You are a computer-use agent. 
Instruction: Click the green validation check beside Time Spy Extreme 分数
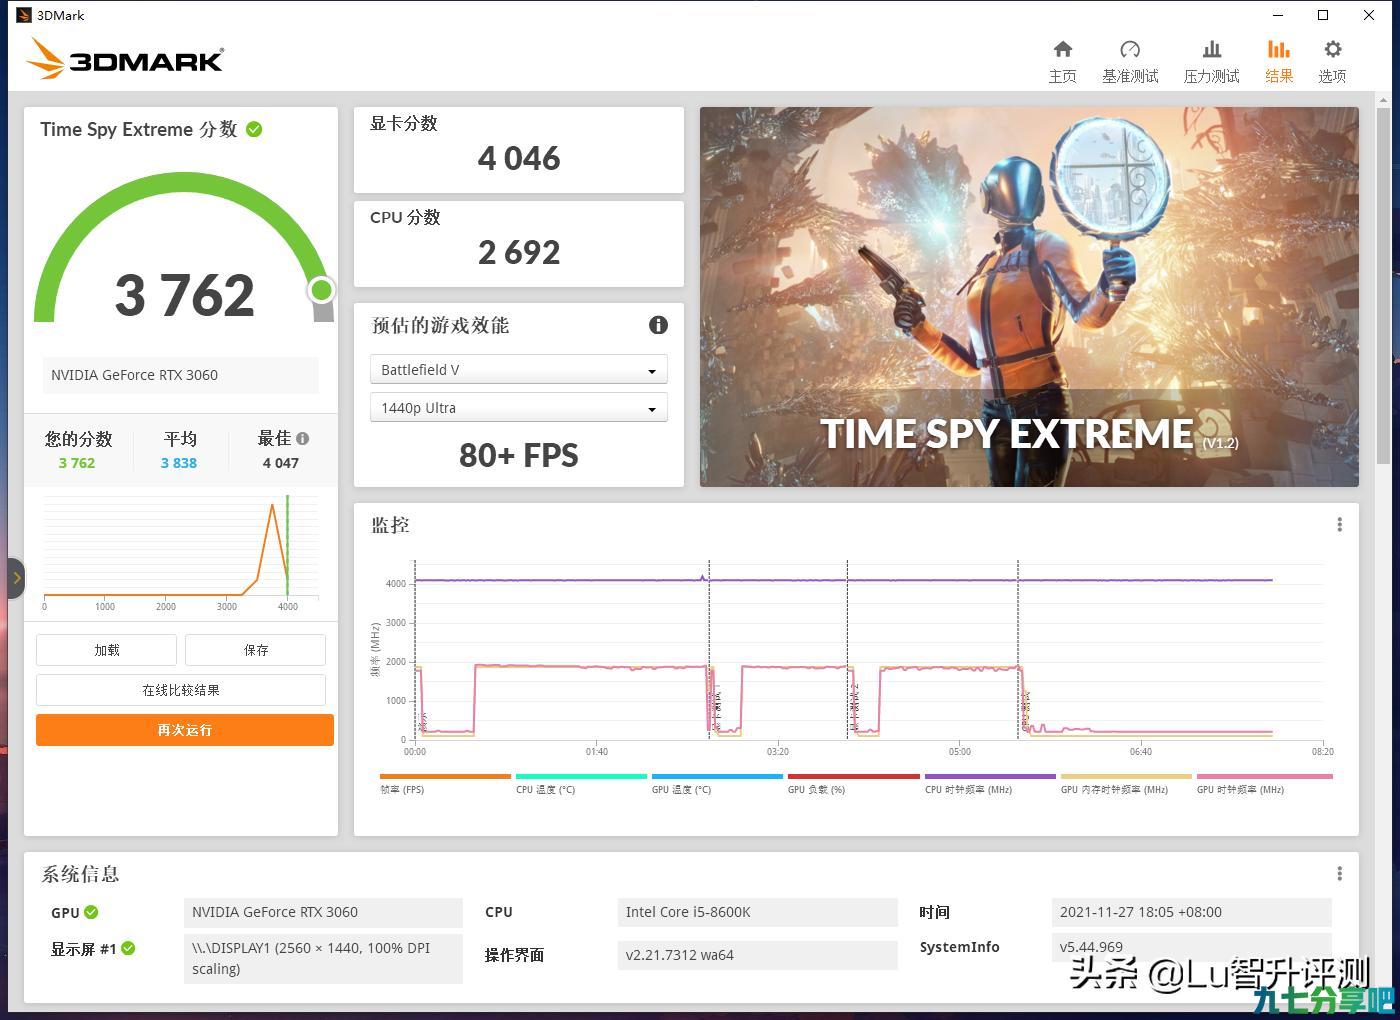tap(254, 129)
